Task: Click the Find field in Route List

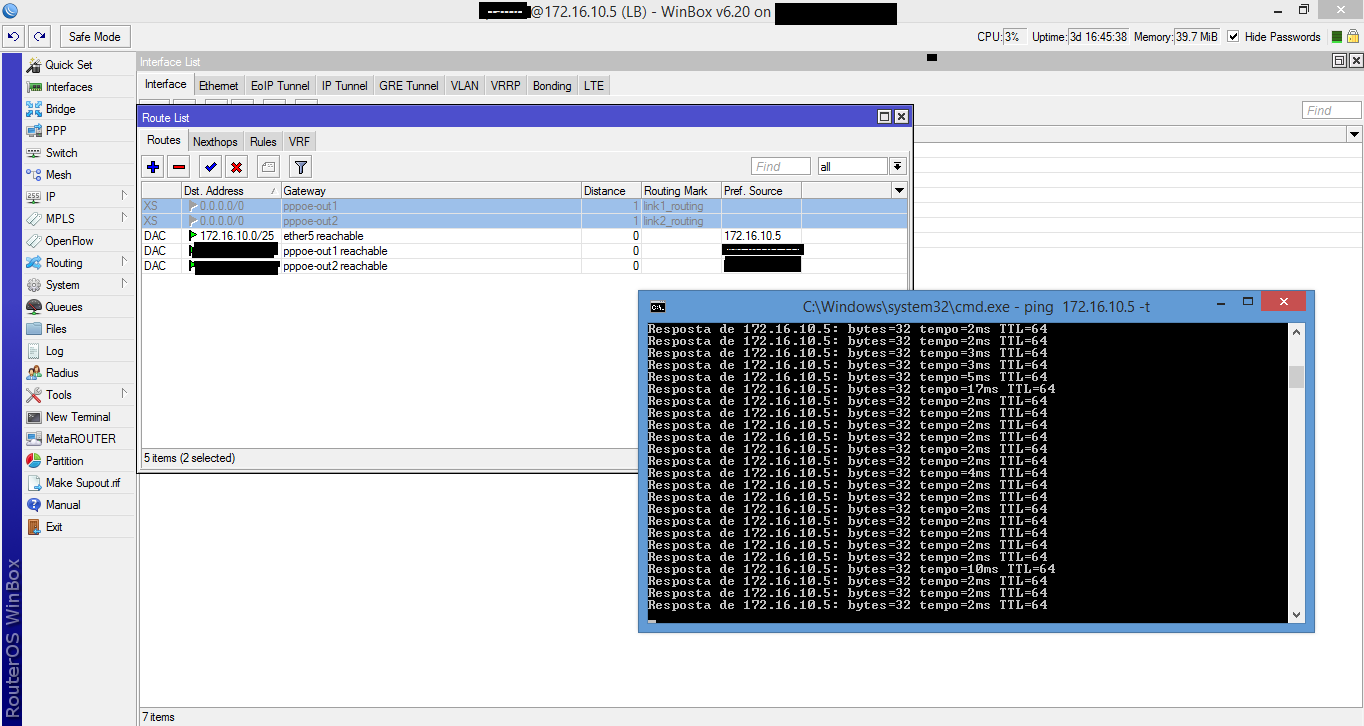Action: pyautogui.click(x=780, y=167)
